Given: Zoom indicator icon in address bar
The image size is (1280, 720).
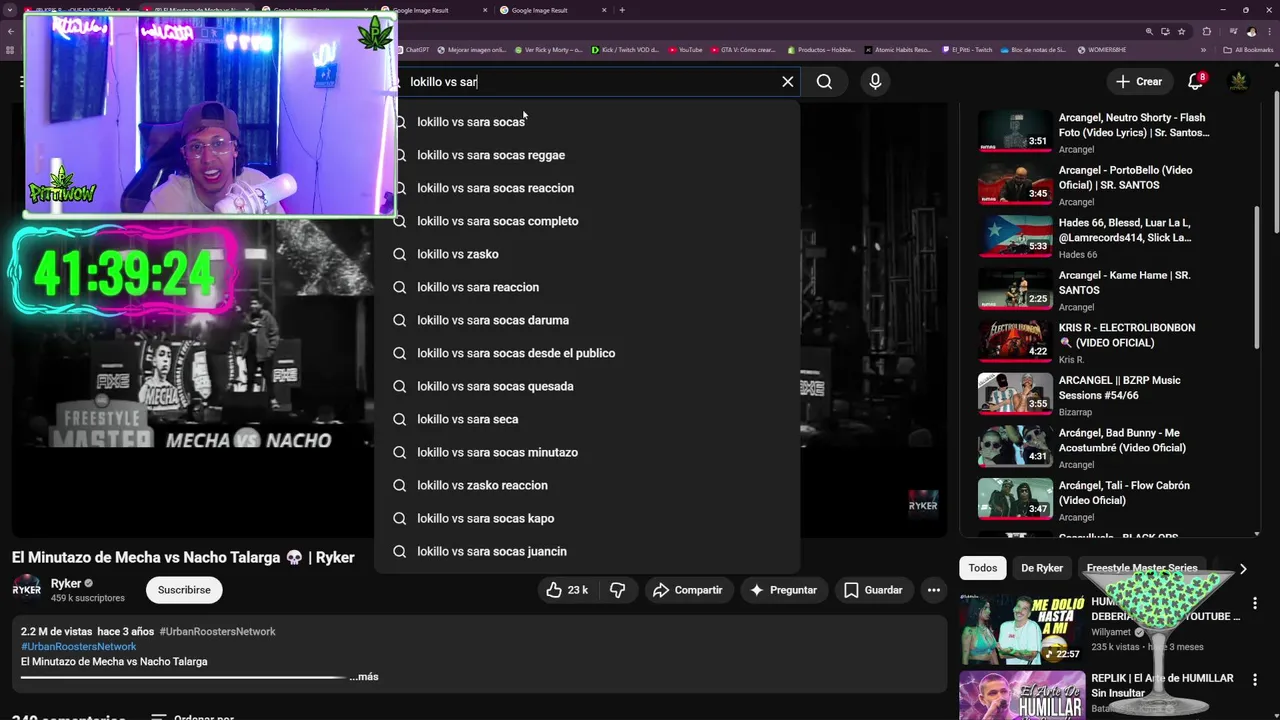Looking at the screenshot, I should click(1150, 31).
